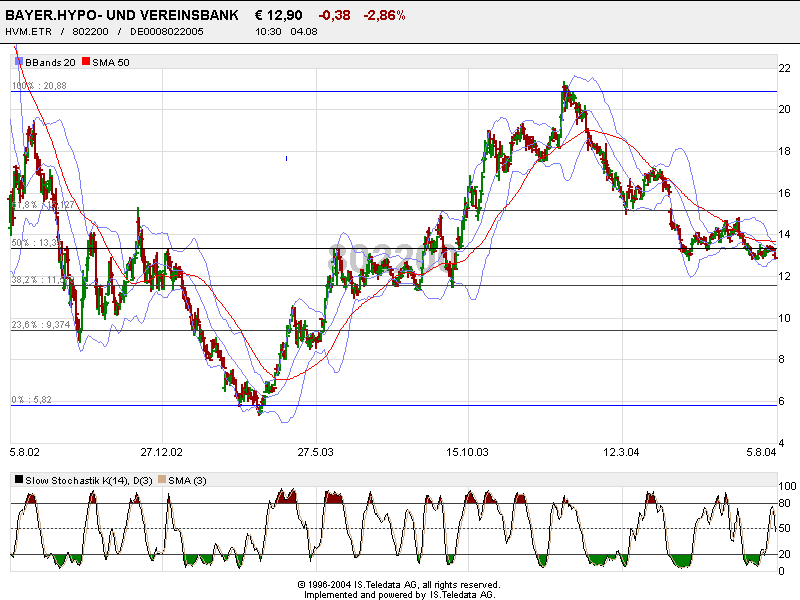This screenshot has width=800, height=600.
Task: Click the black Slow Stochastik legend swatch
Action: (19, 480)
